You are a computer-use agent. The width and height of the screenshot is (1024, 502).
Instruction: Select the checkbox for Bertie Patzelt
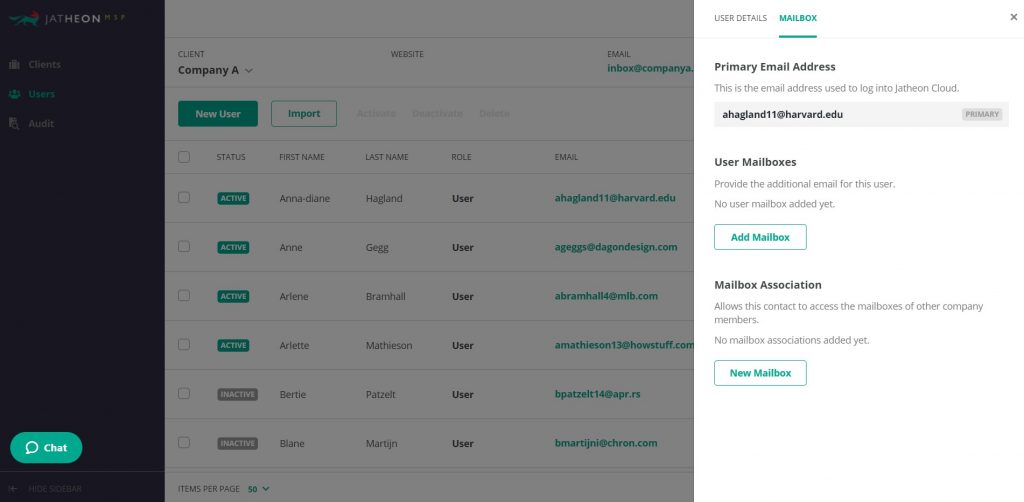(184, 393)
